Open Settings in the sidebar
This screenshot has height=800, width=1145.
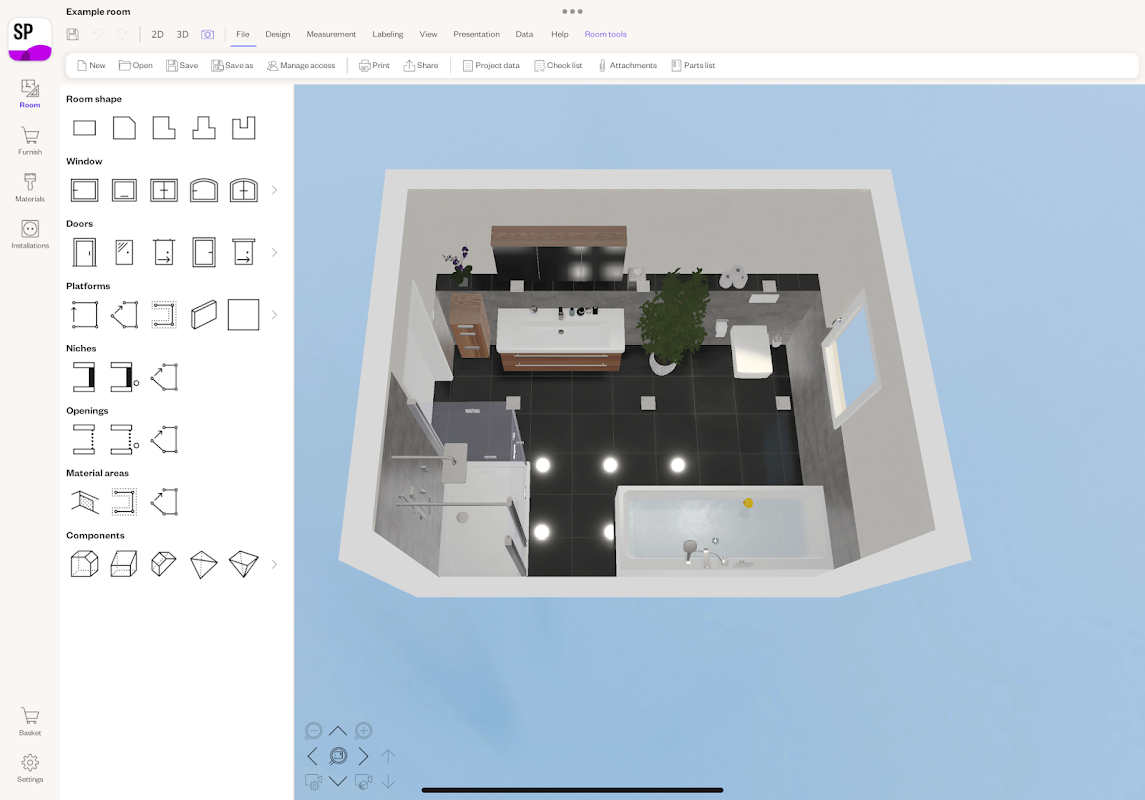point(30,768)
